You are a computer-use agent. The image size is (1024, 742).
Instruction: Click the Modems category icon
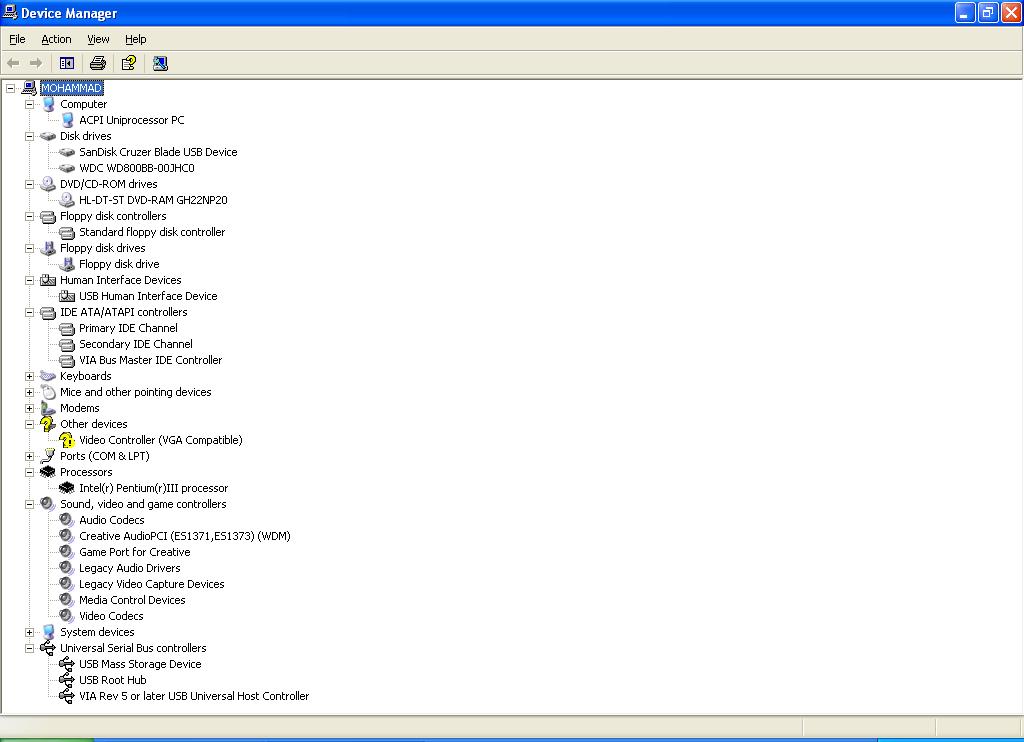coord(48,408)
